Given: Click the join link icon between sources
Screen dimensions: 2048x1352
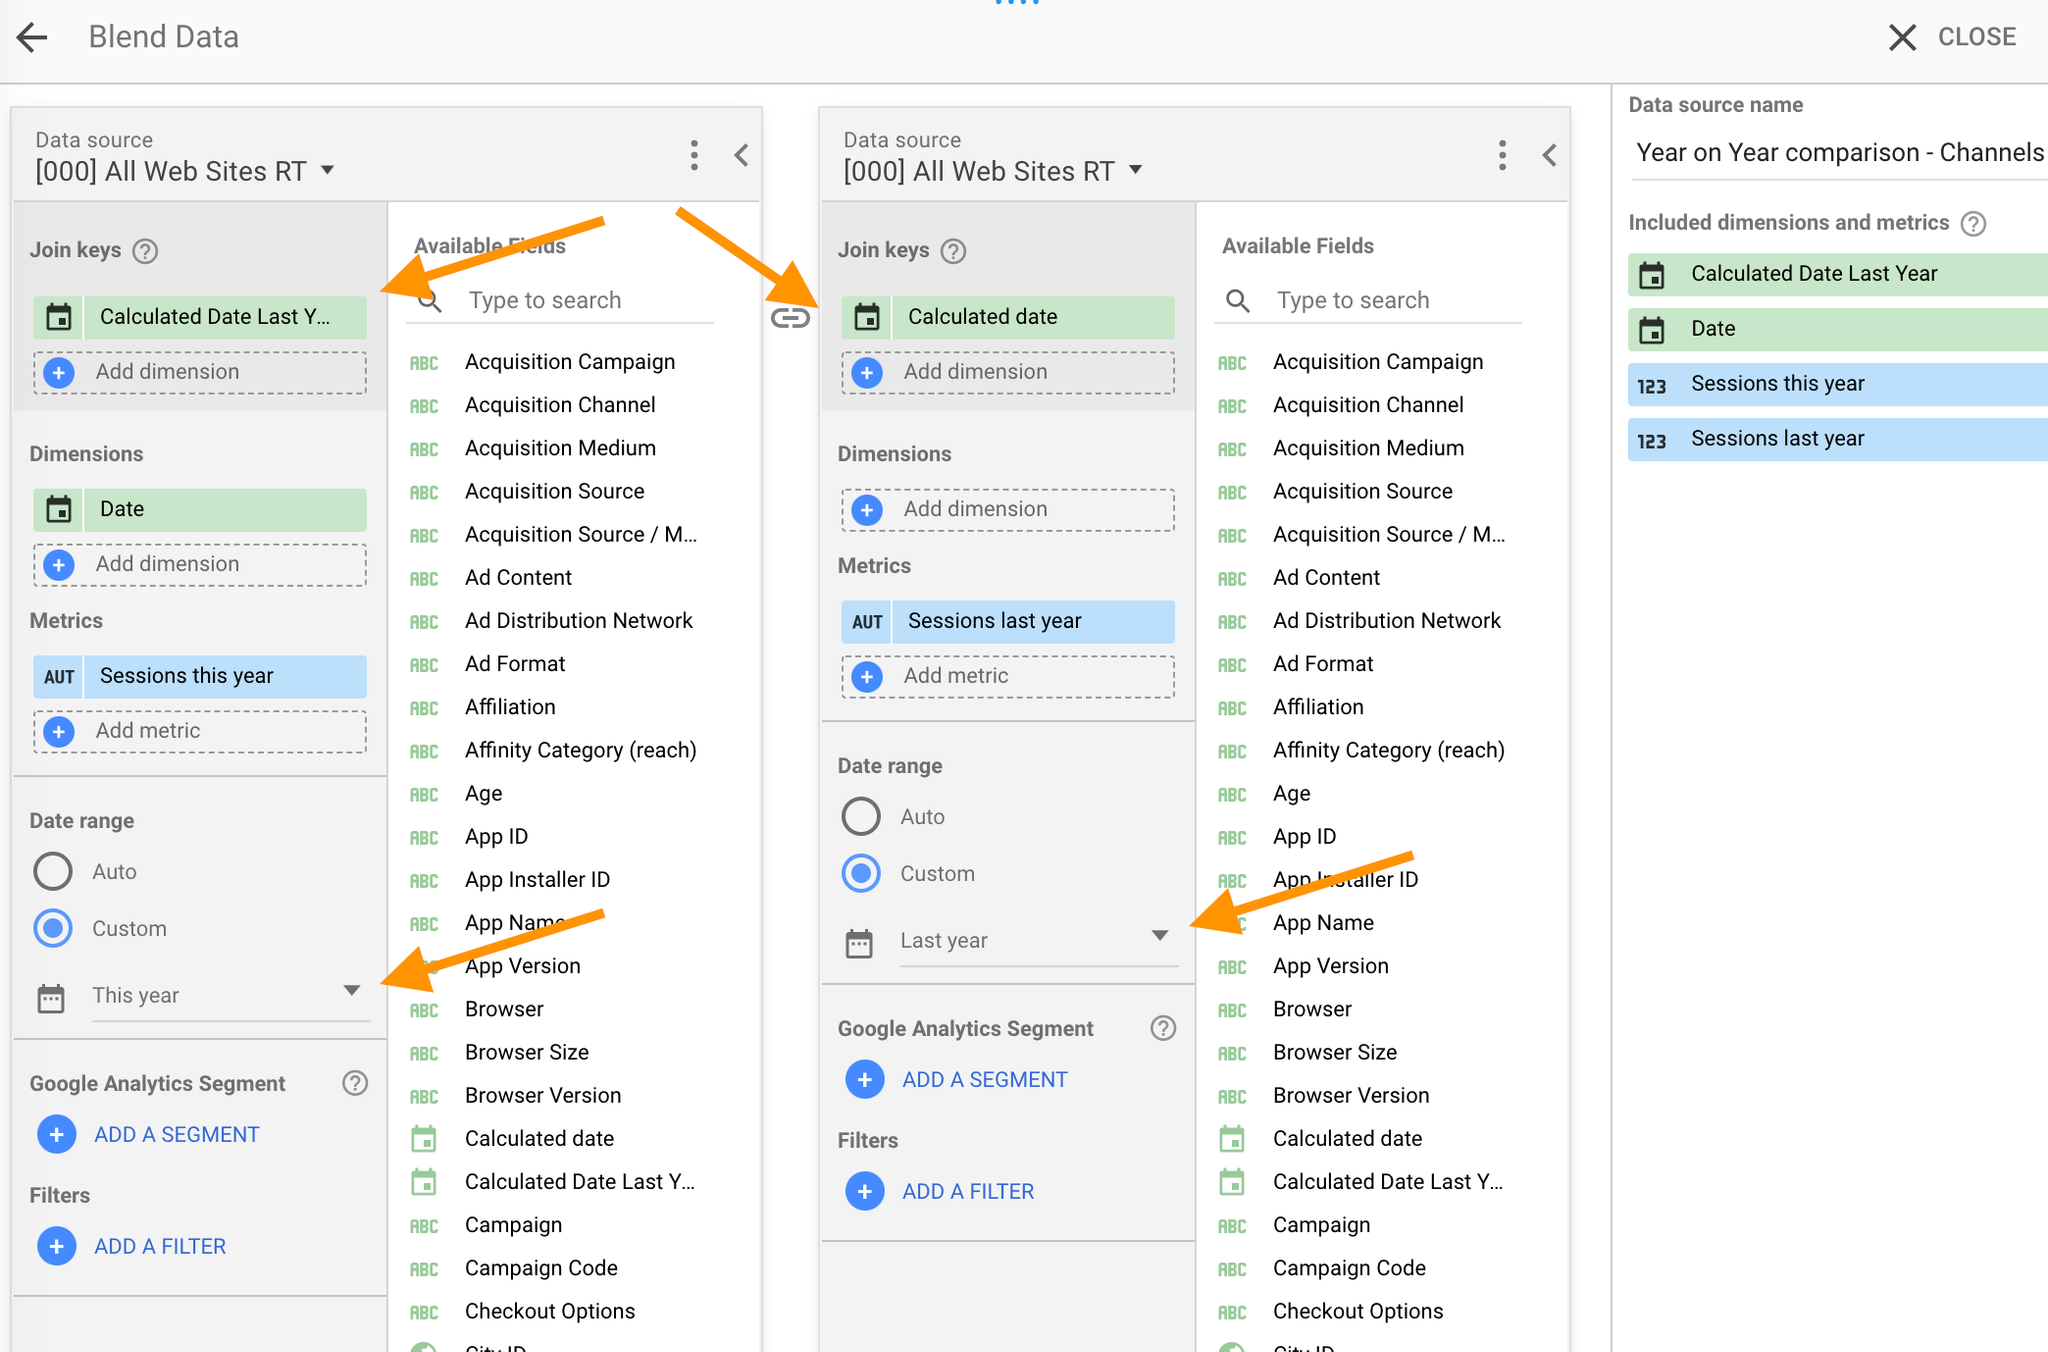Looking at the screenshot, I should (x=790, y=318).
